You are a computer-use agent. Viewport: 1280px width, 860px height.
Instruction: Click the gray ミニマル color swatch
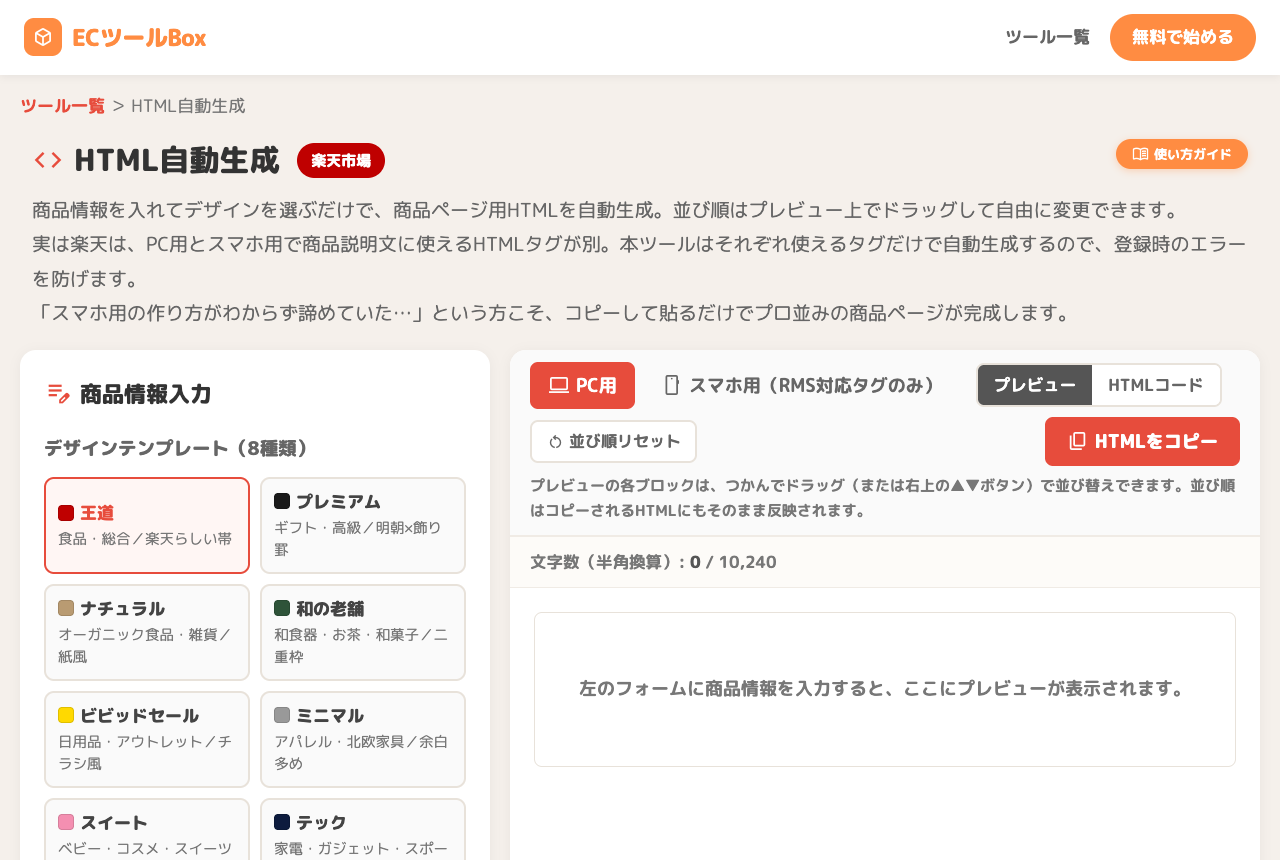click(282, 715)
